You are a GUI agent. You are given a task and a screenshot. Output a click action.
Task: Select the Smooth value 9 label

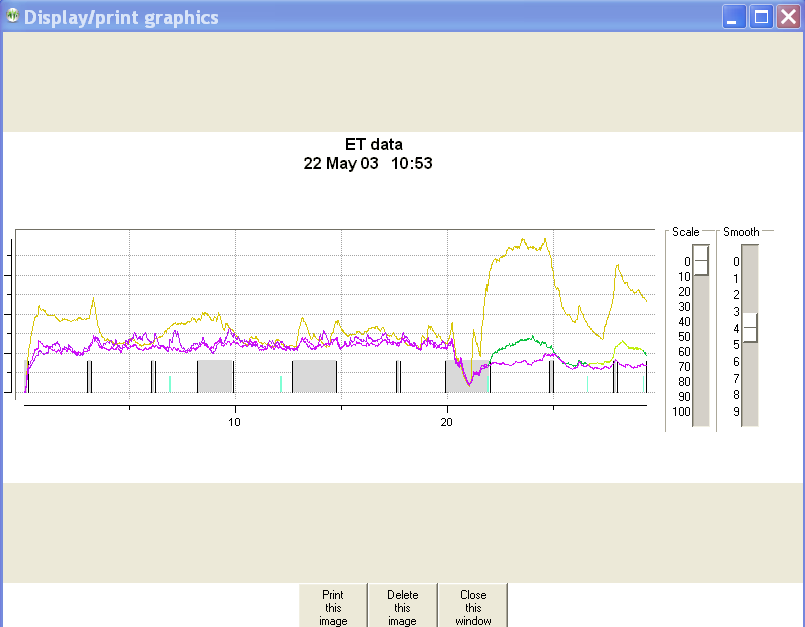(x=735, y=411)
